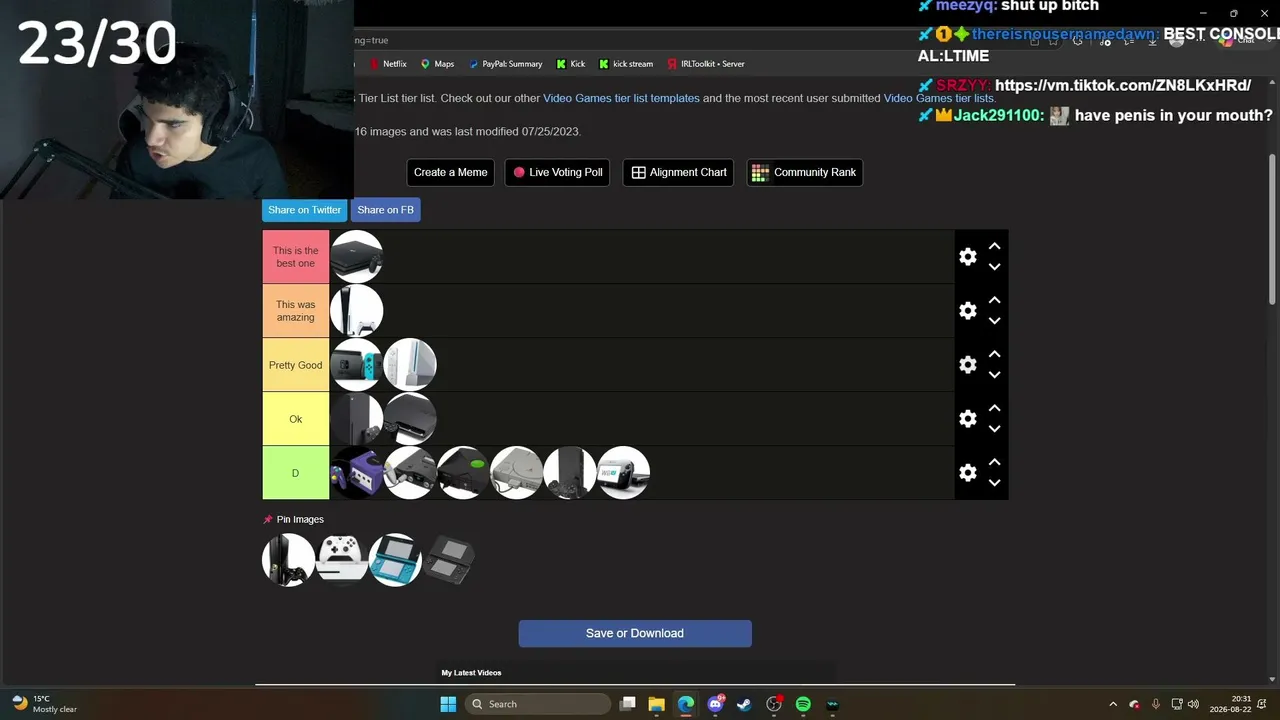Screen dimensions: 1280x720
Task: Move 'Pretty Good' row down
Action: (994, 375)
